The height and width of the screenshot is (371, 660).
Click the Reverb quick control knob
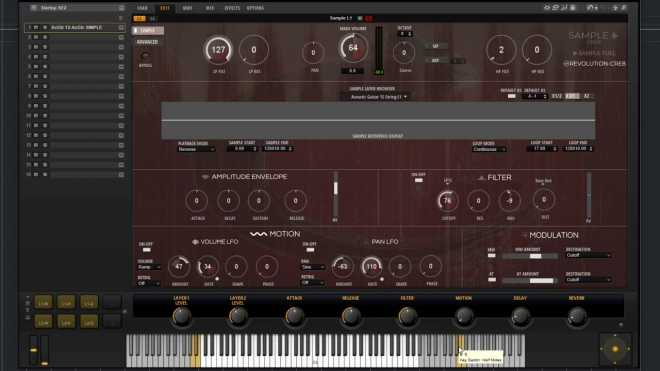[x=577, y=316]
